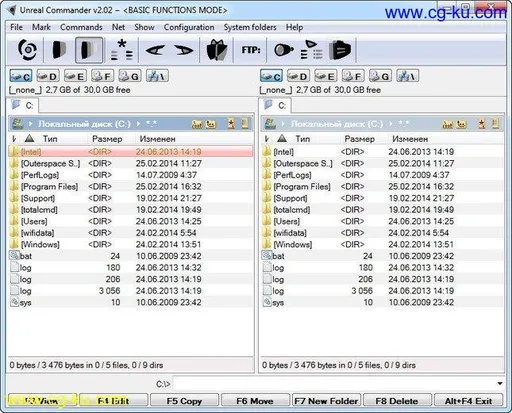Sort left panel by Тип column
The width and height of the screenshot is (512, 413).
pos(50,139)
